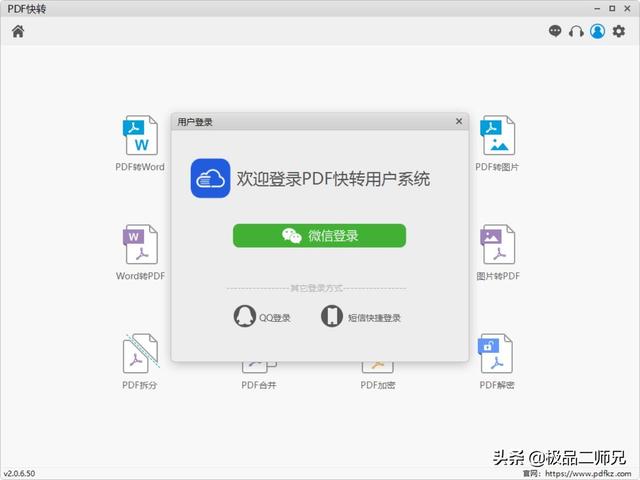Close the 用户登录 dialog
640x480 pixels.
459,121
